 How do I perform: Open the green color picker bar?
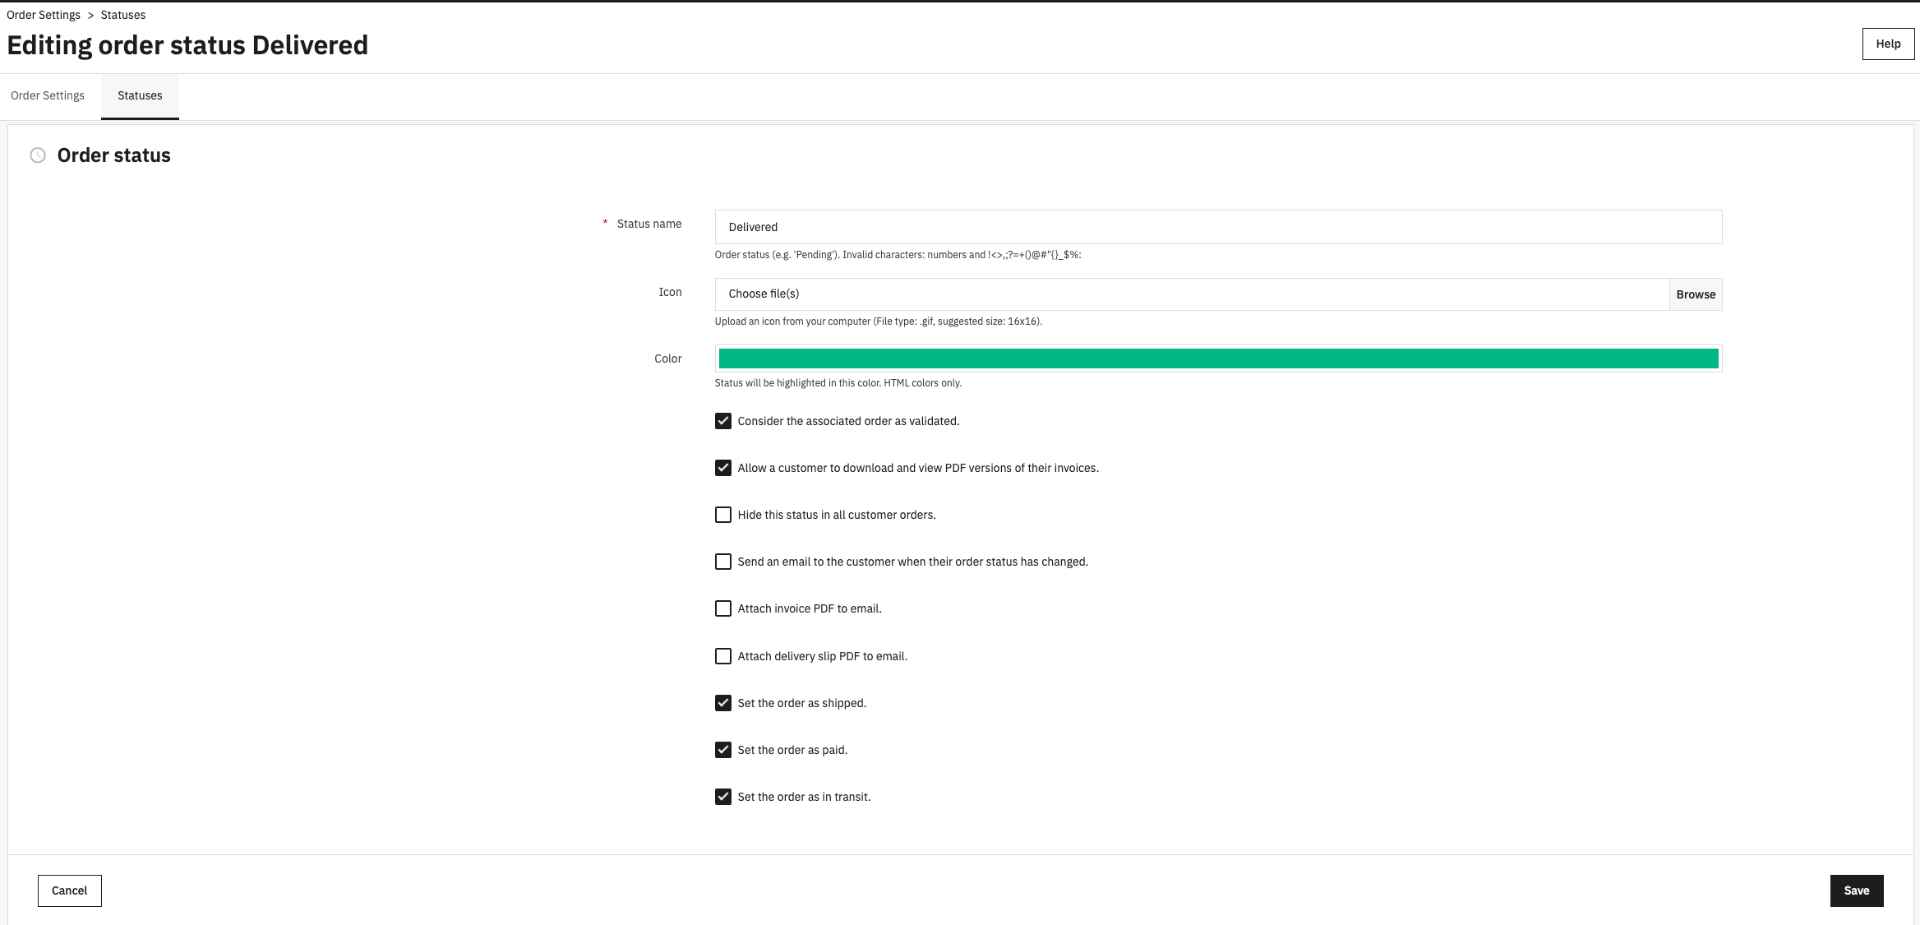click(x=1218, y=359)
